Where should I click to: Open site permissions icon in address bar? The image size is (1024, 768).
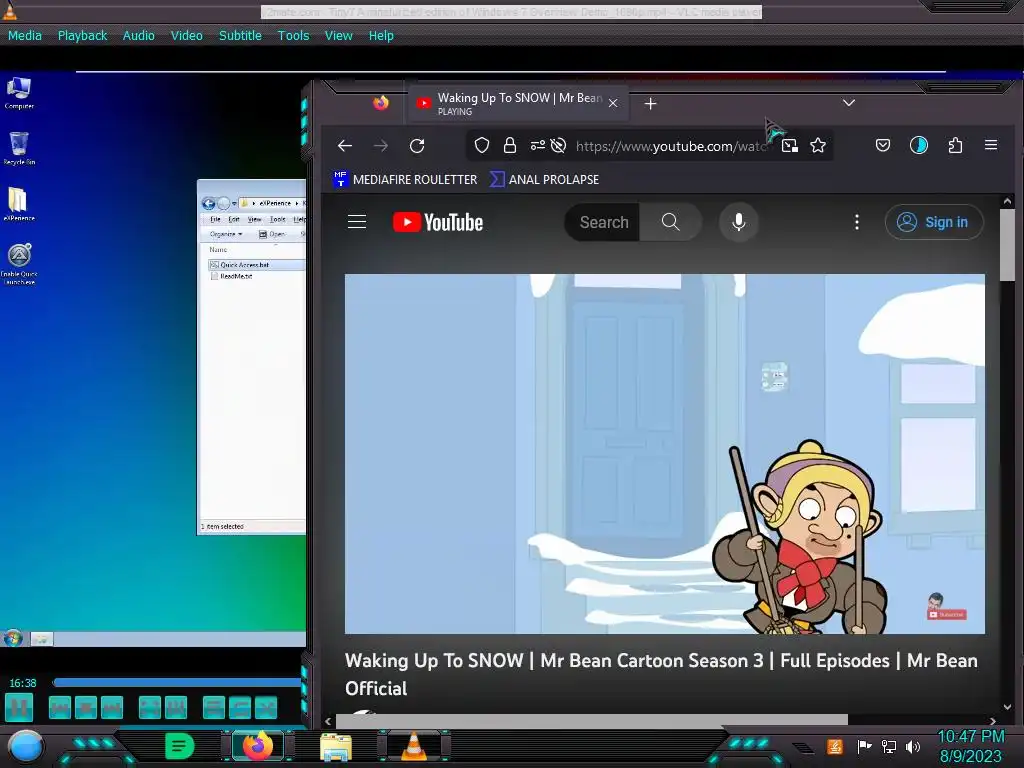537,145
